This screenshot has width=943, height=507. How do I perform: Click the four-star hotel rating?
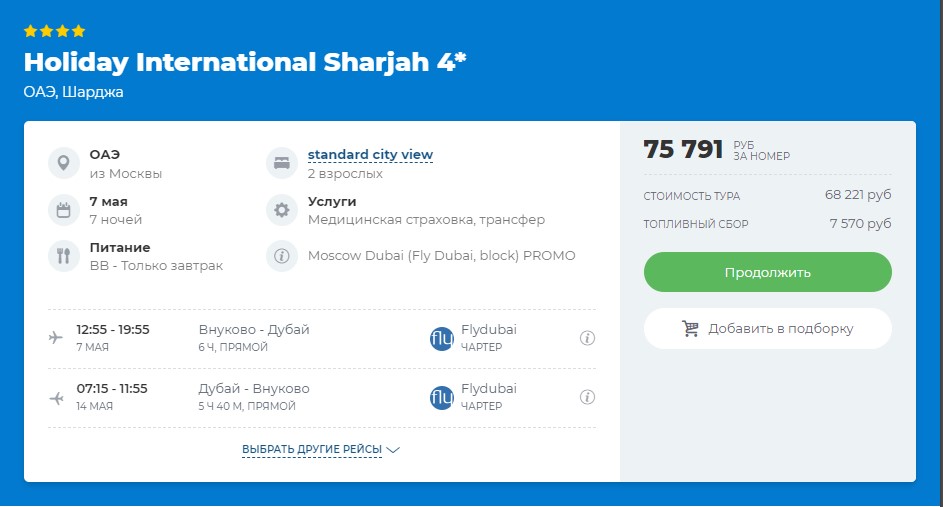(x=55, y=31)
